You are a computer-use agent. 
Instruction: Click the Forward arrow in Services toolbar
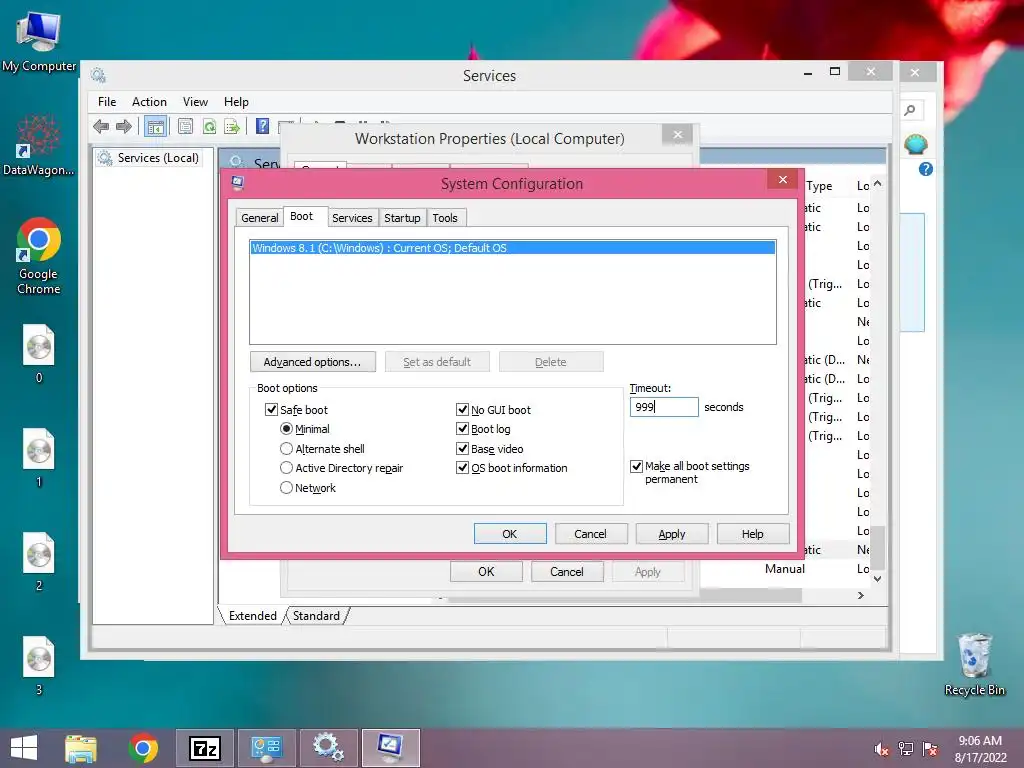[123, 126]
